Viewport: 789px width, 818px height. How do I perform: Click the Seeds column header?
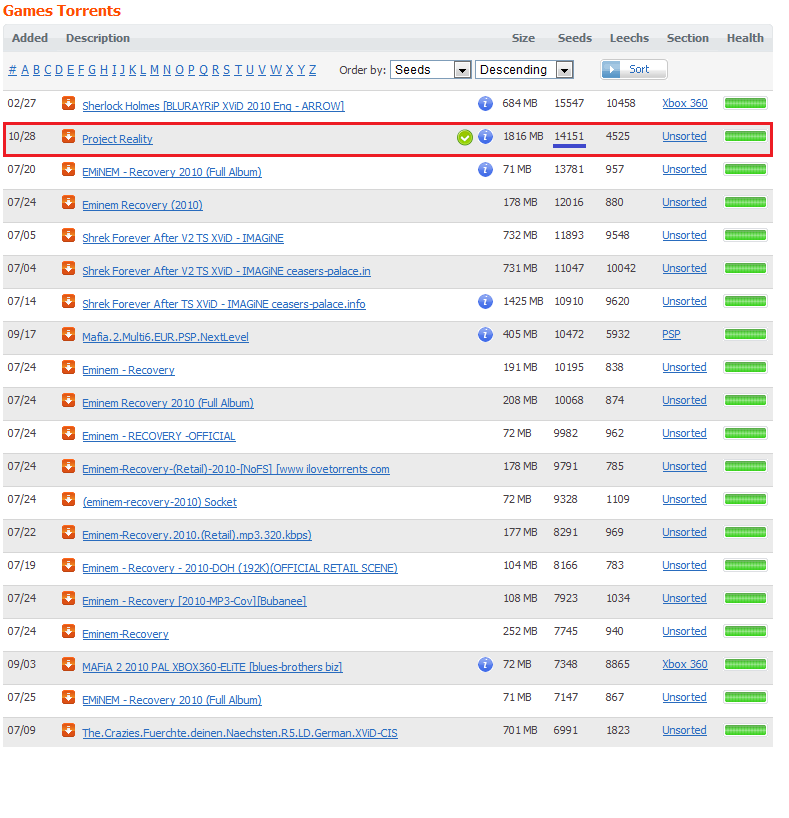(x=574, y=38)
